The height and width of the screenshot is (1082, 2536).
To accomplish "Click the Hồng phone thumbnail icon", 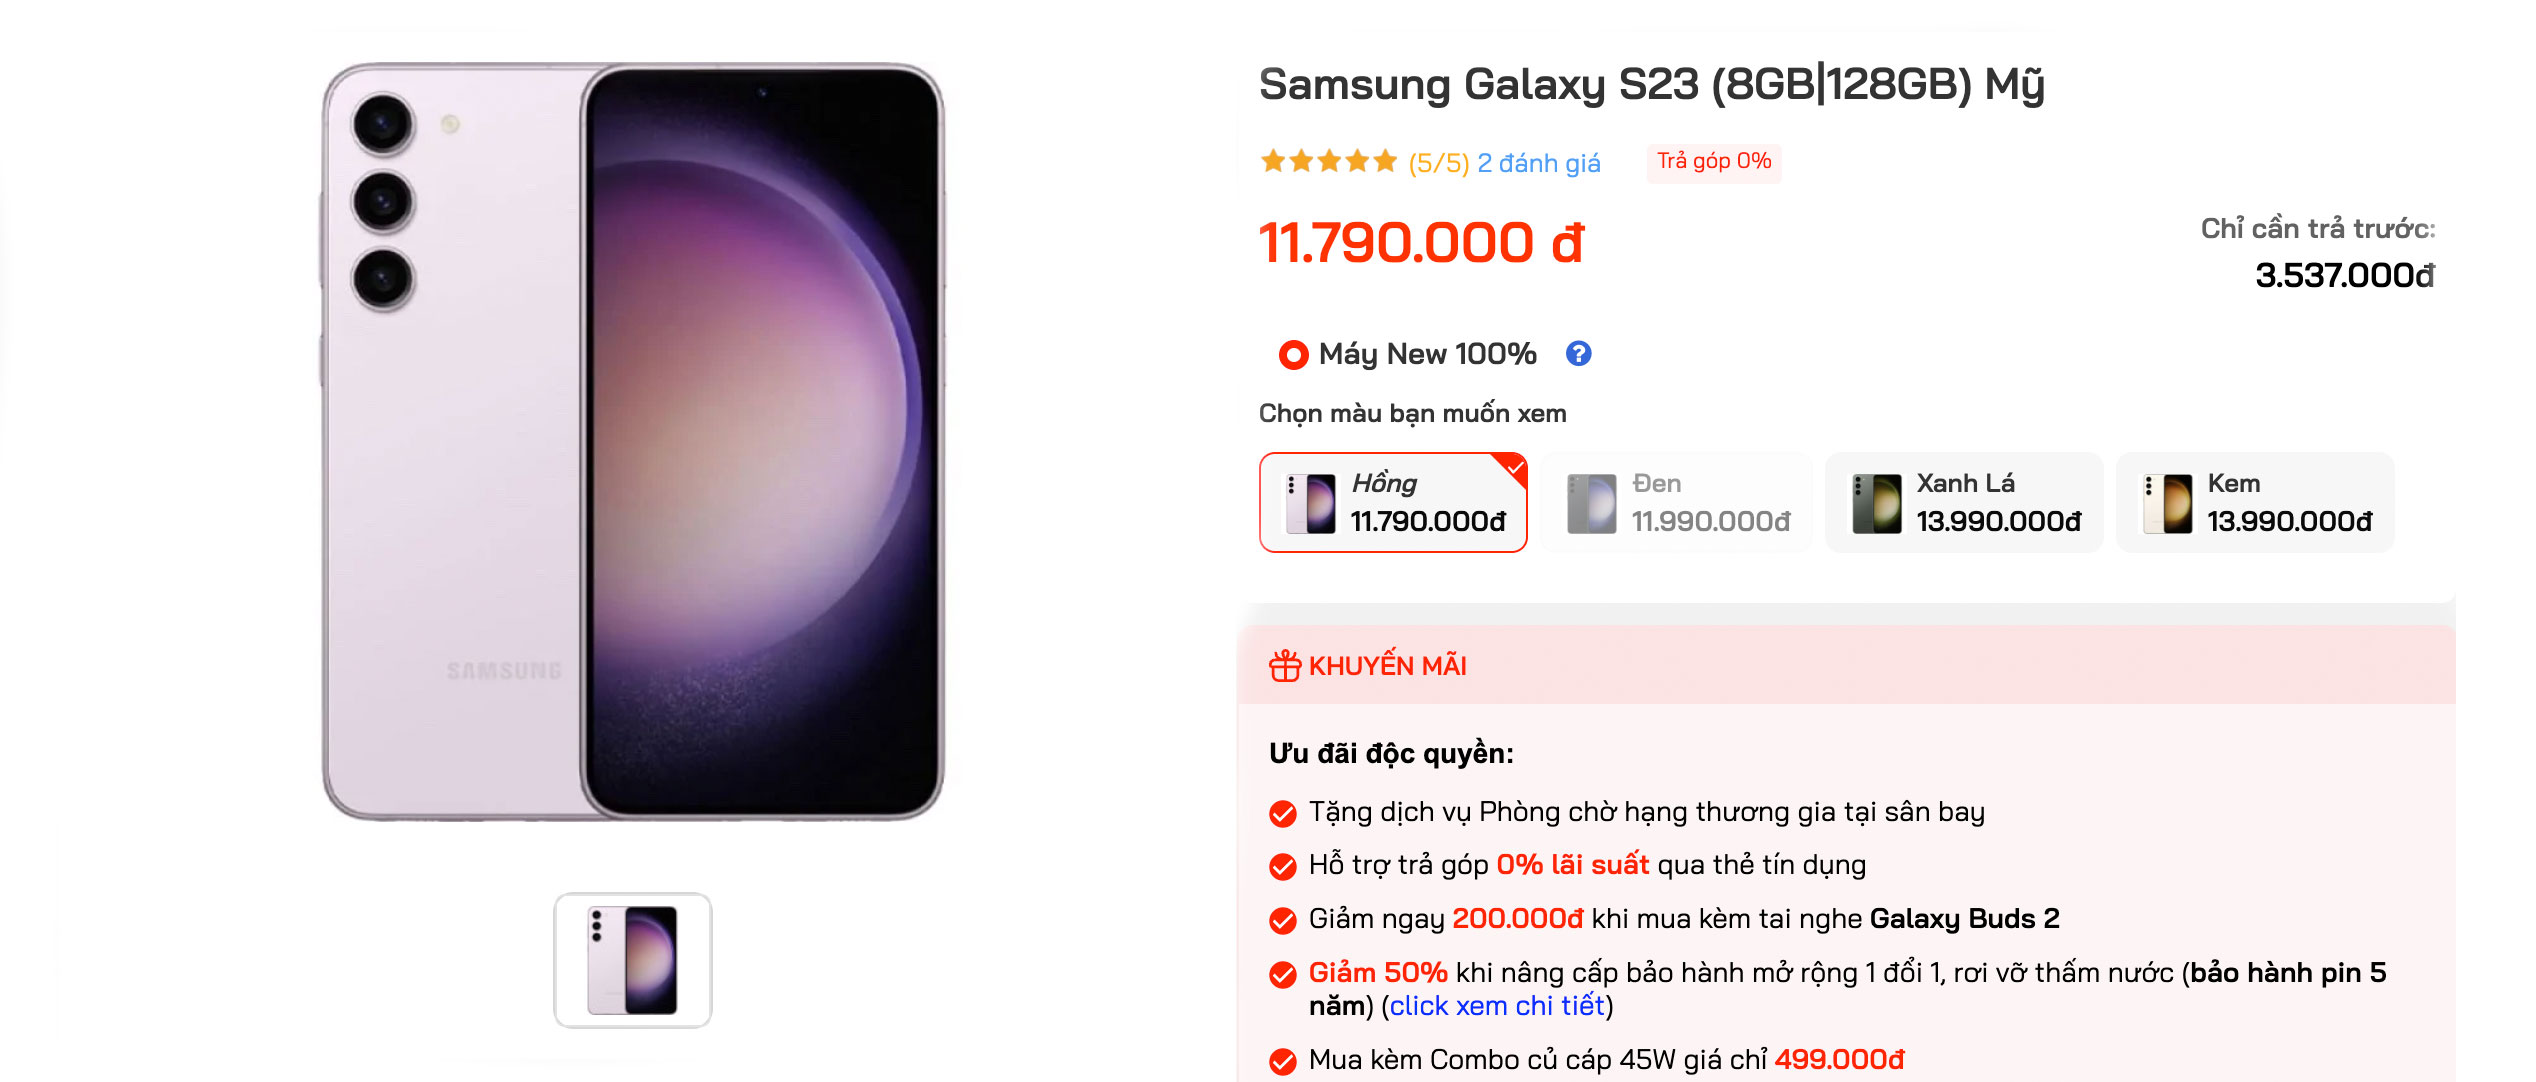I will [x=1311, y=503].
